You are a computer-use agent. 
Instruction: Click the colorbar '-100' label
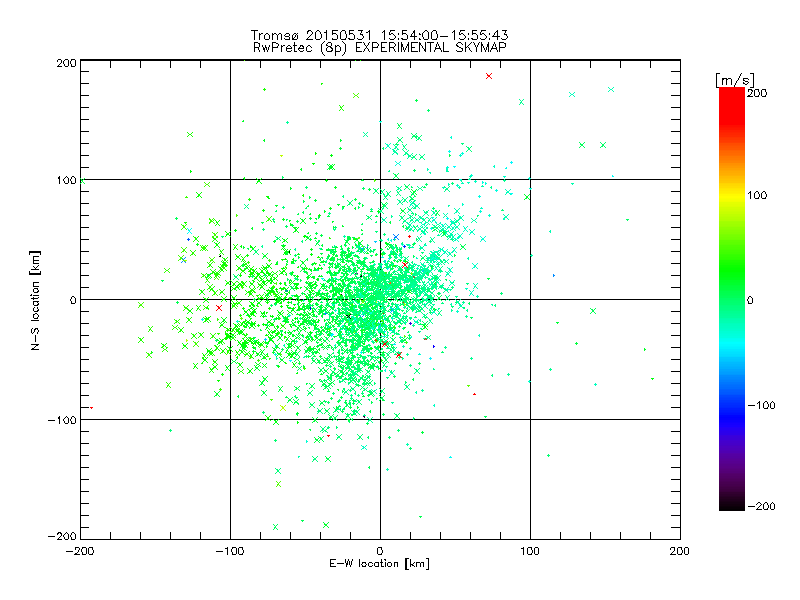coord(761,405)
